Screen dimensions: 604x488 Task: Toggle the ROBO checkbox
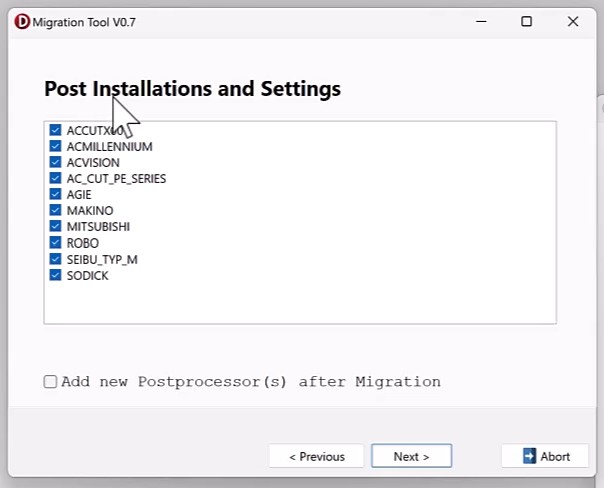55,243
